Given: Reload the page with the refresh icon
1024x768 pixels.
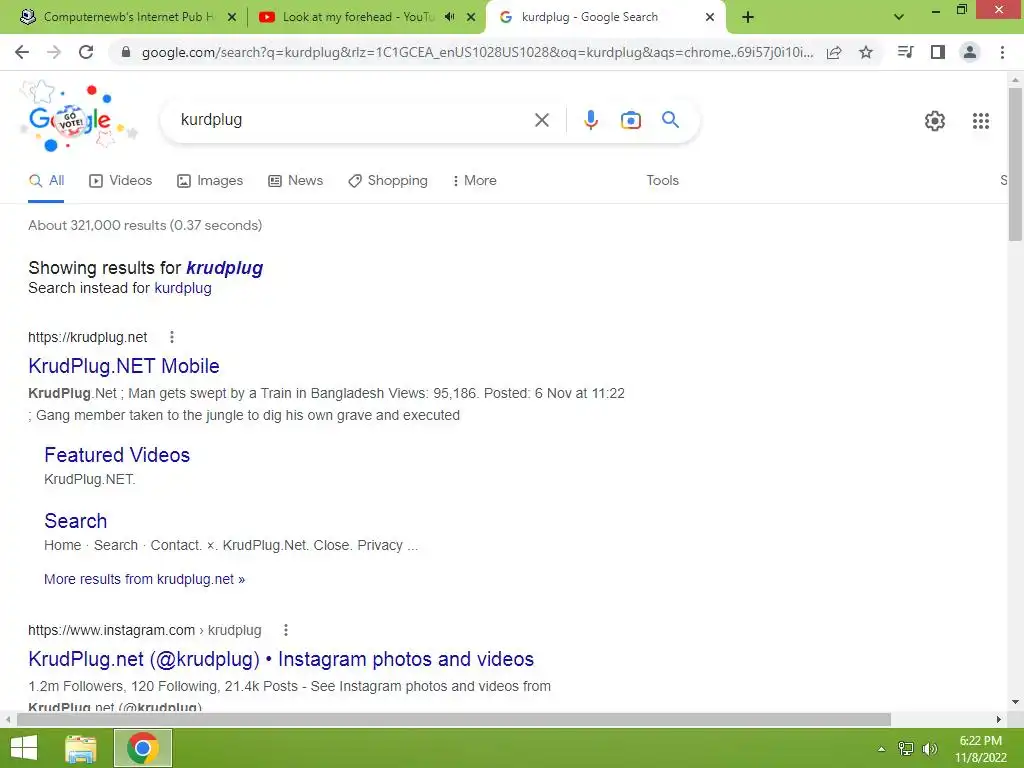Looking at the screenshot, I should click(x=86, y=52).
